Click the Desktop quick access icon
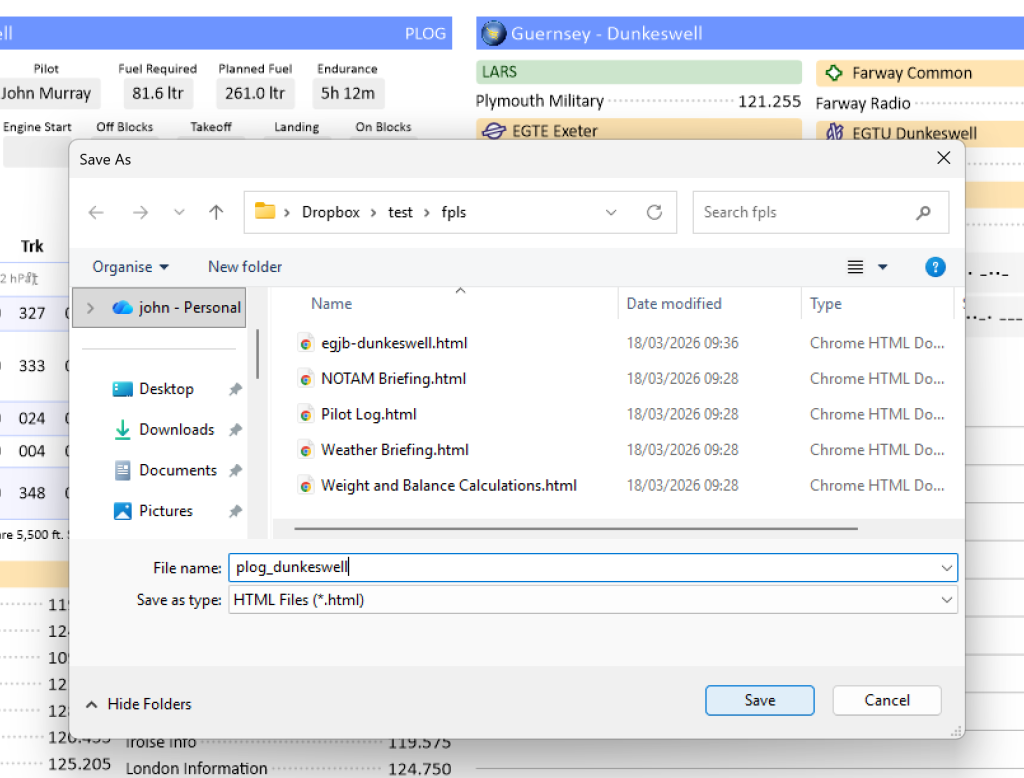The image size is (1024, 778). [x=123, y=389]
